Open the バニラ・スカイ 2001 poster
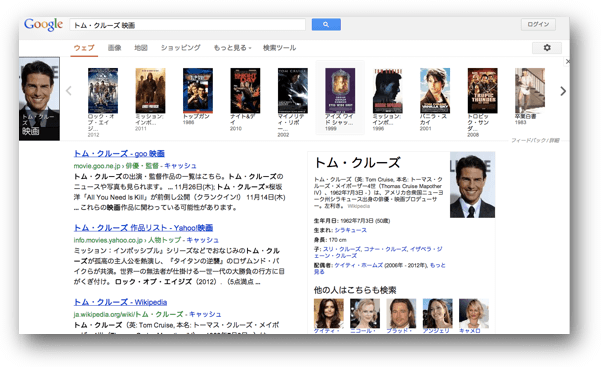 (x=435, y=91)
